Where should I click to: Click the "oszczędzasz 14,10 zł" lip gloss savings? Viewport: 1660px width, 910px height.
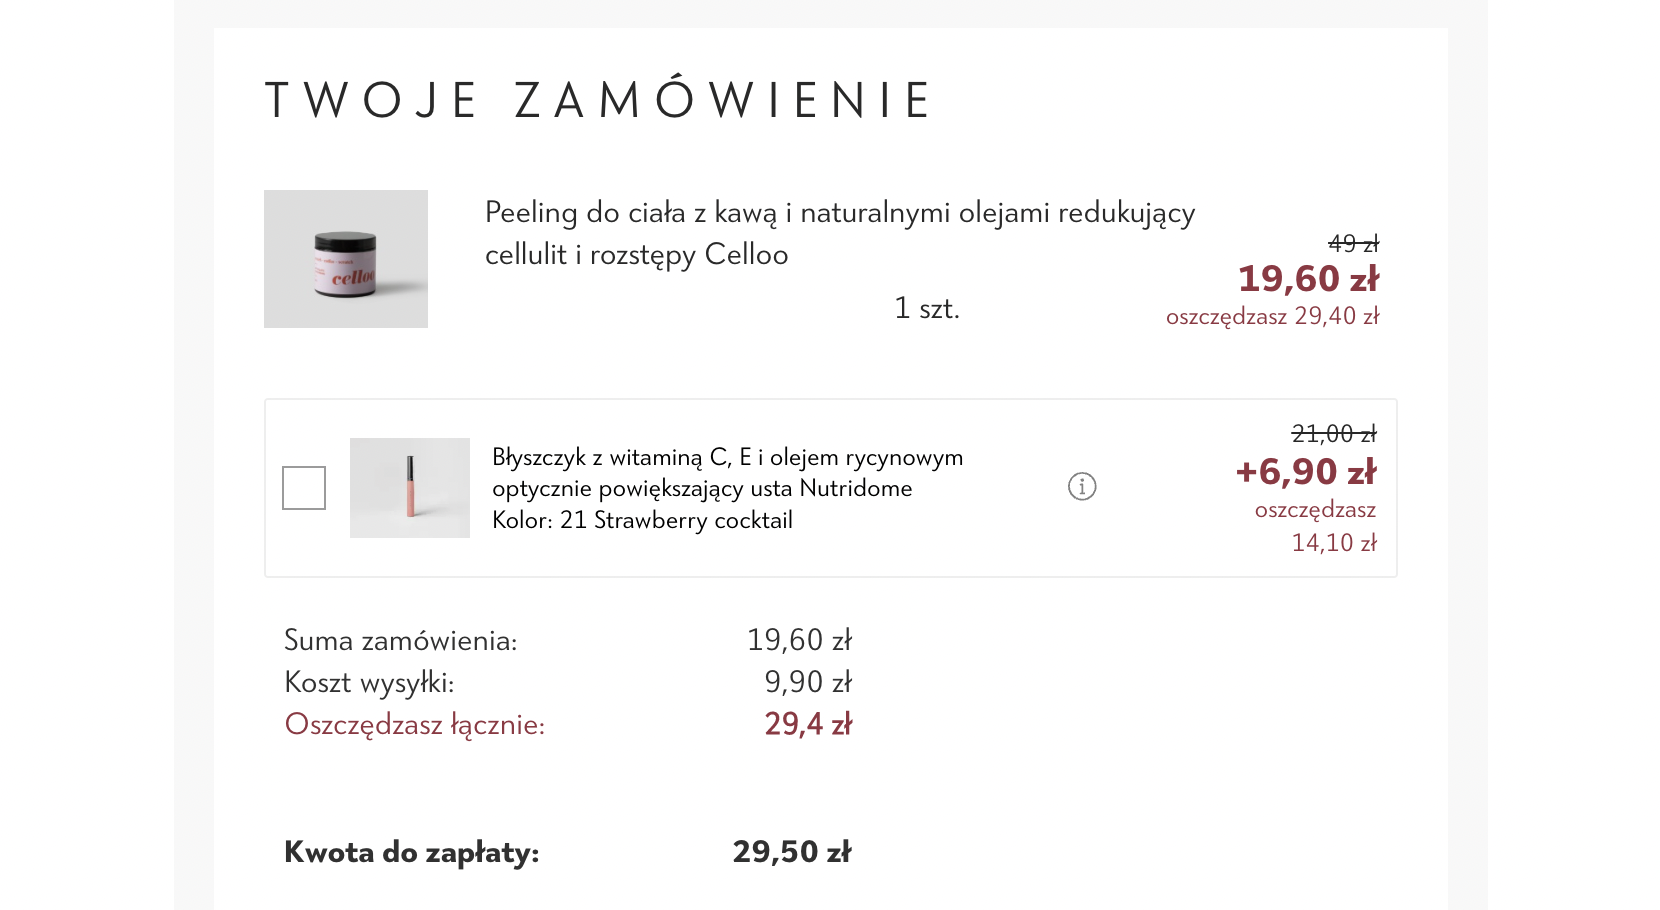coord(1315,526)
